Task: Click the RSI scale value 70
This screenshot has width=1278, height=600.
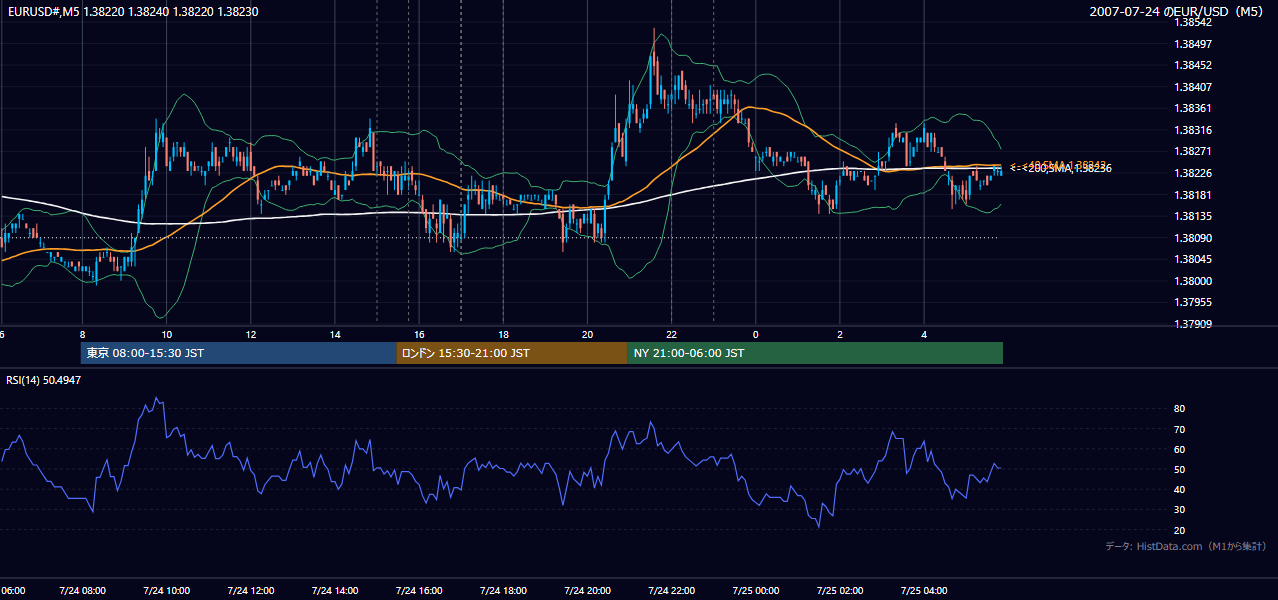Action: [1180, 429]
